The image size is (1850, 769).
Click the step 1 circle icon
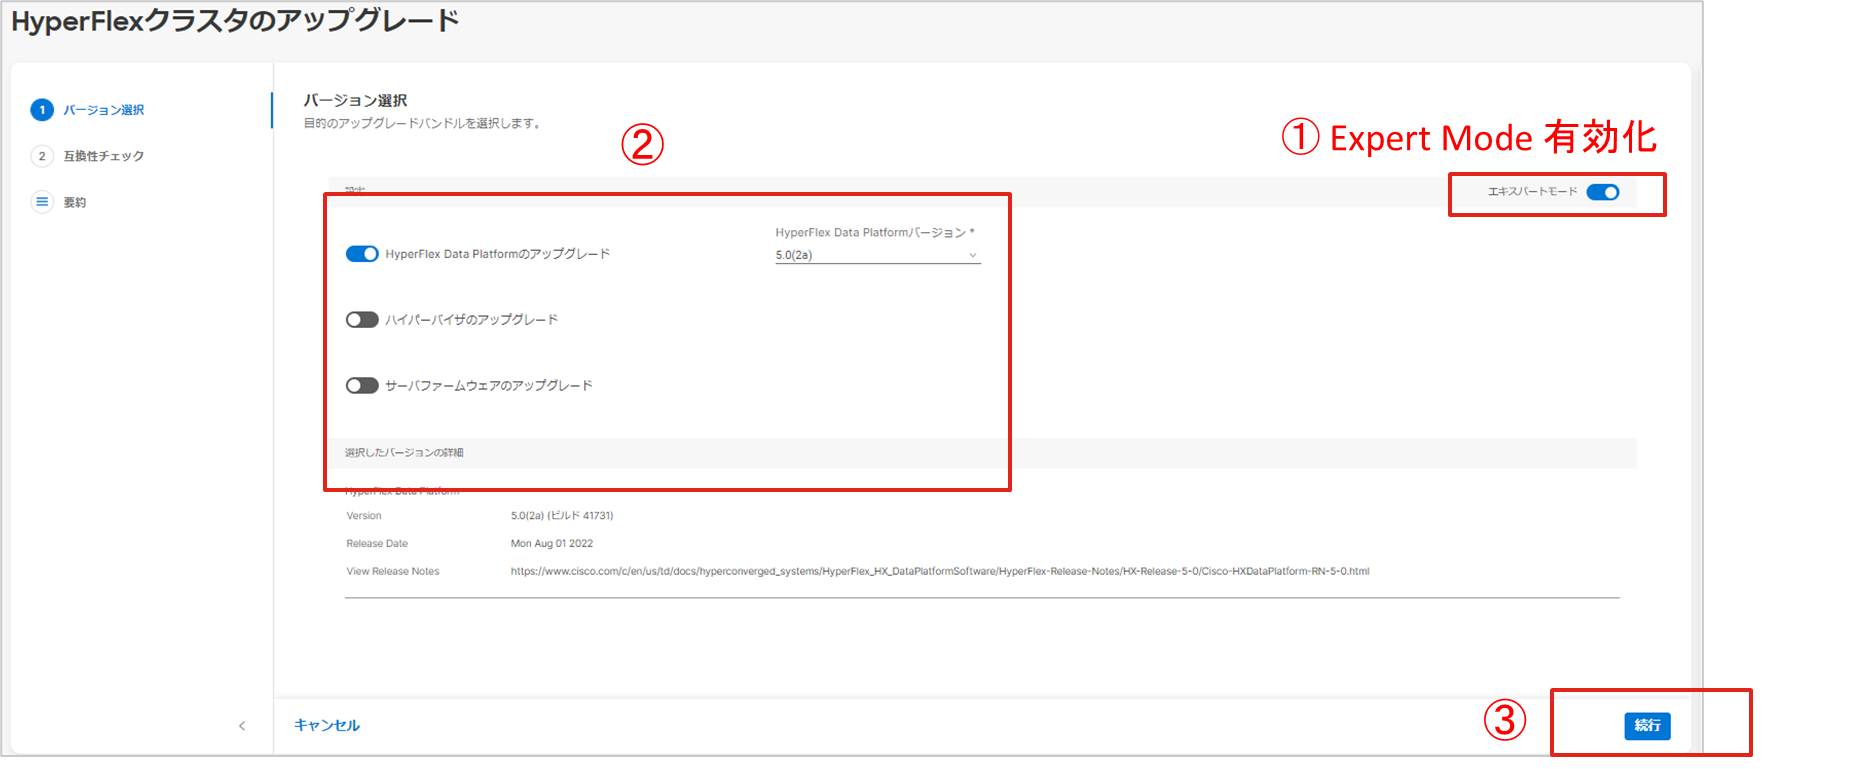(x=42, y=110)
